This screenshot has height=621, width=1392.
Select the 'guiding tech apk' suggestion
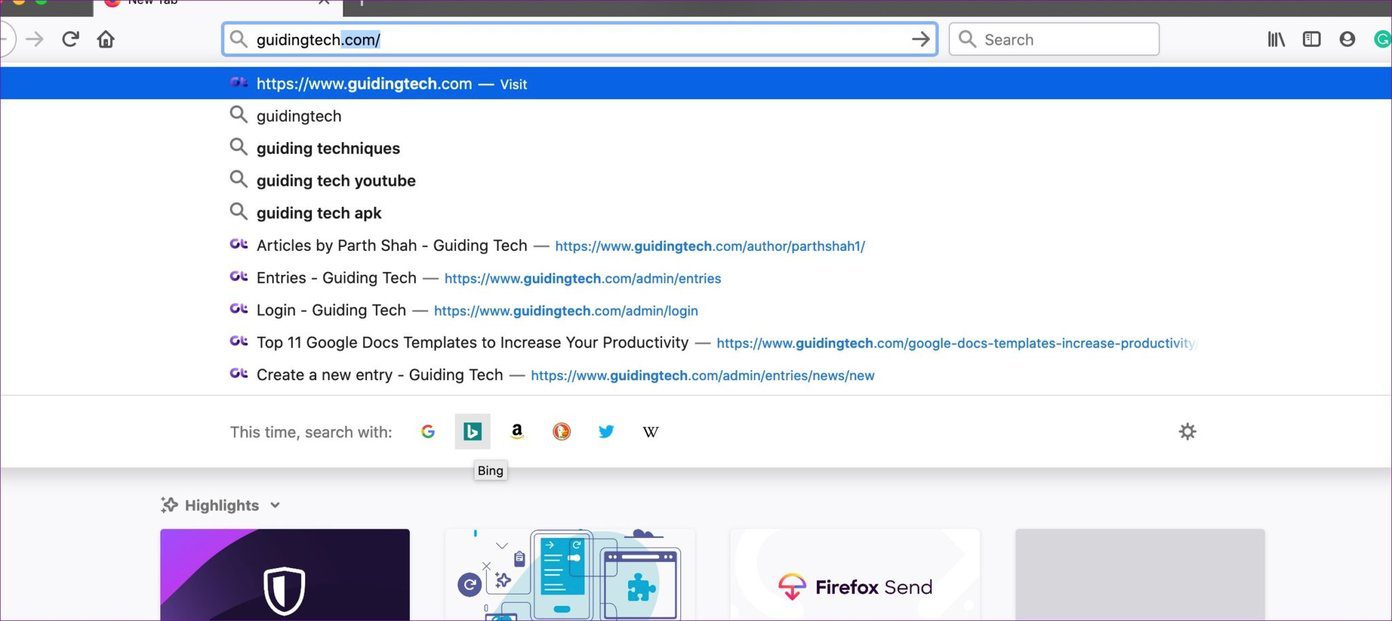coord(696,213)
